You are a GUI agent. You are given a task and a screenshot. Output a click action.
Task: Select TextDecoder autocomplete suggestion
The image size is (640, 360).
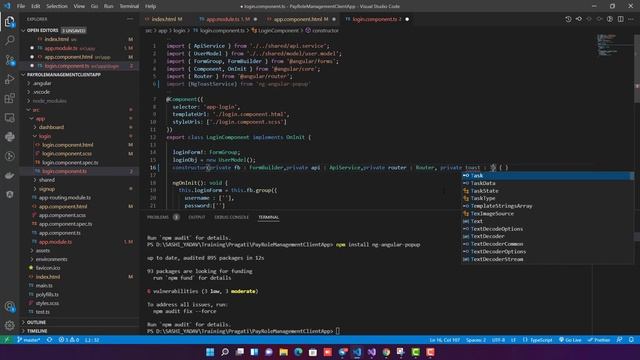pos(547,236)
